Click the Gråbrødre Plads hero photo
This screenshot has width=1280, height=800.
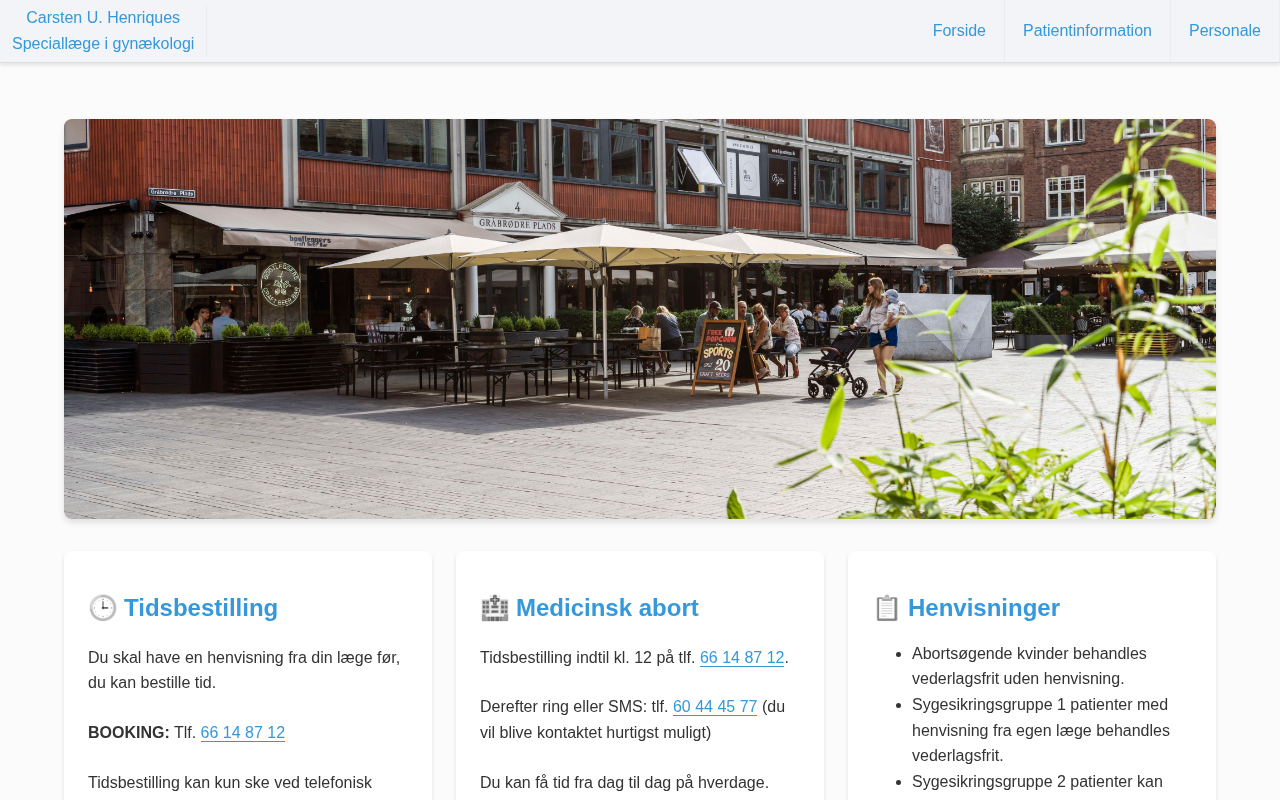coord(640,319)
